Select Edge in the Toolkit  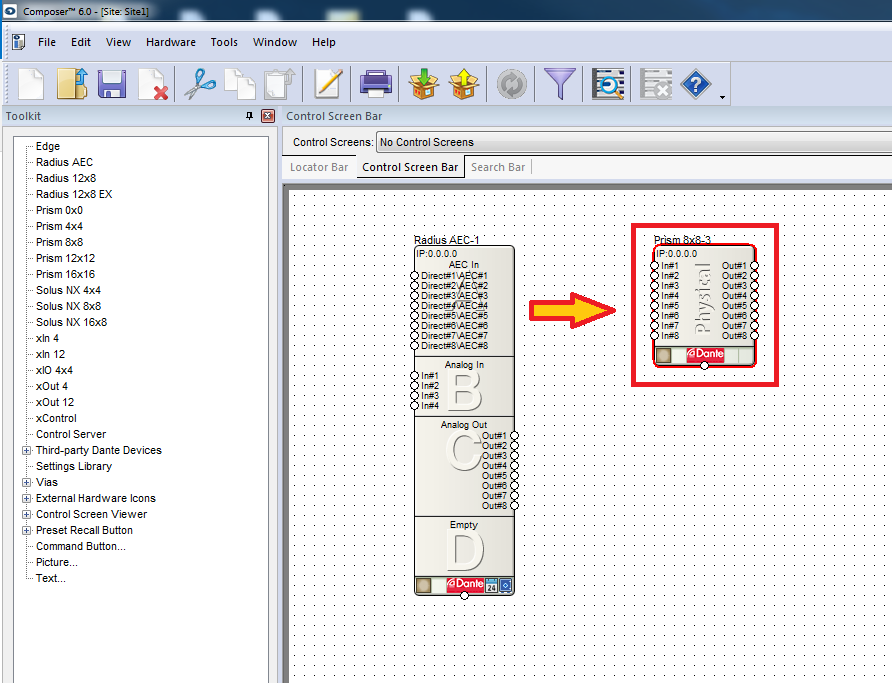click(x=48, y=146)
